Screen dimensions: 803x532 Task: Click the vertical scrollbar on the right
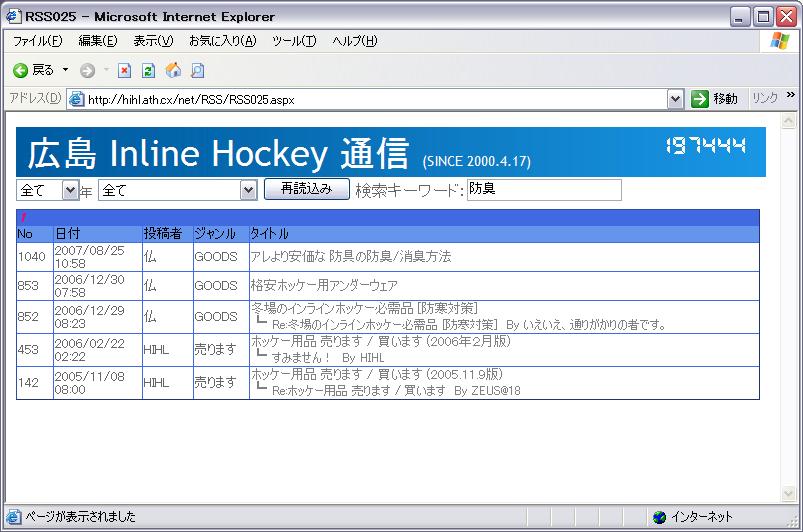(x=788, y=300)
